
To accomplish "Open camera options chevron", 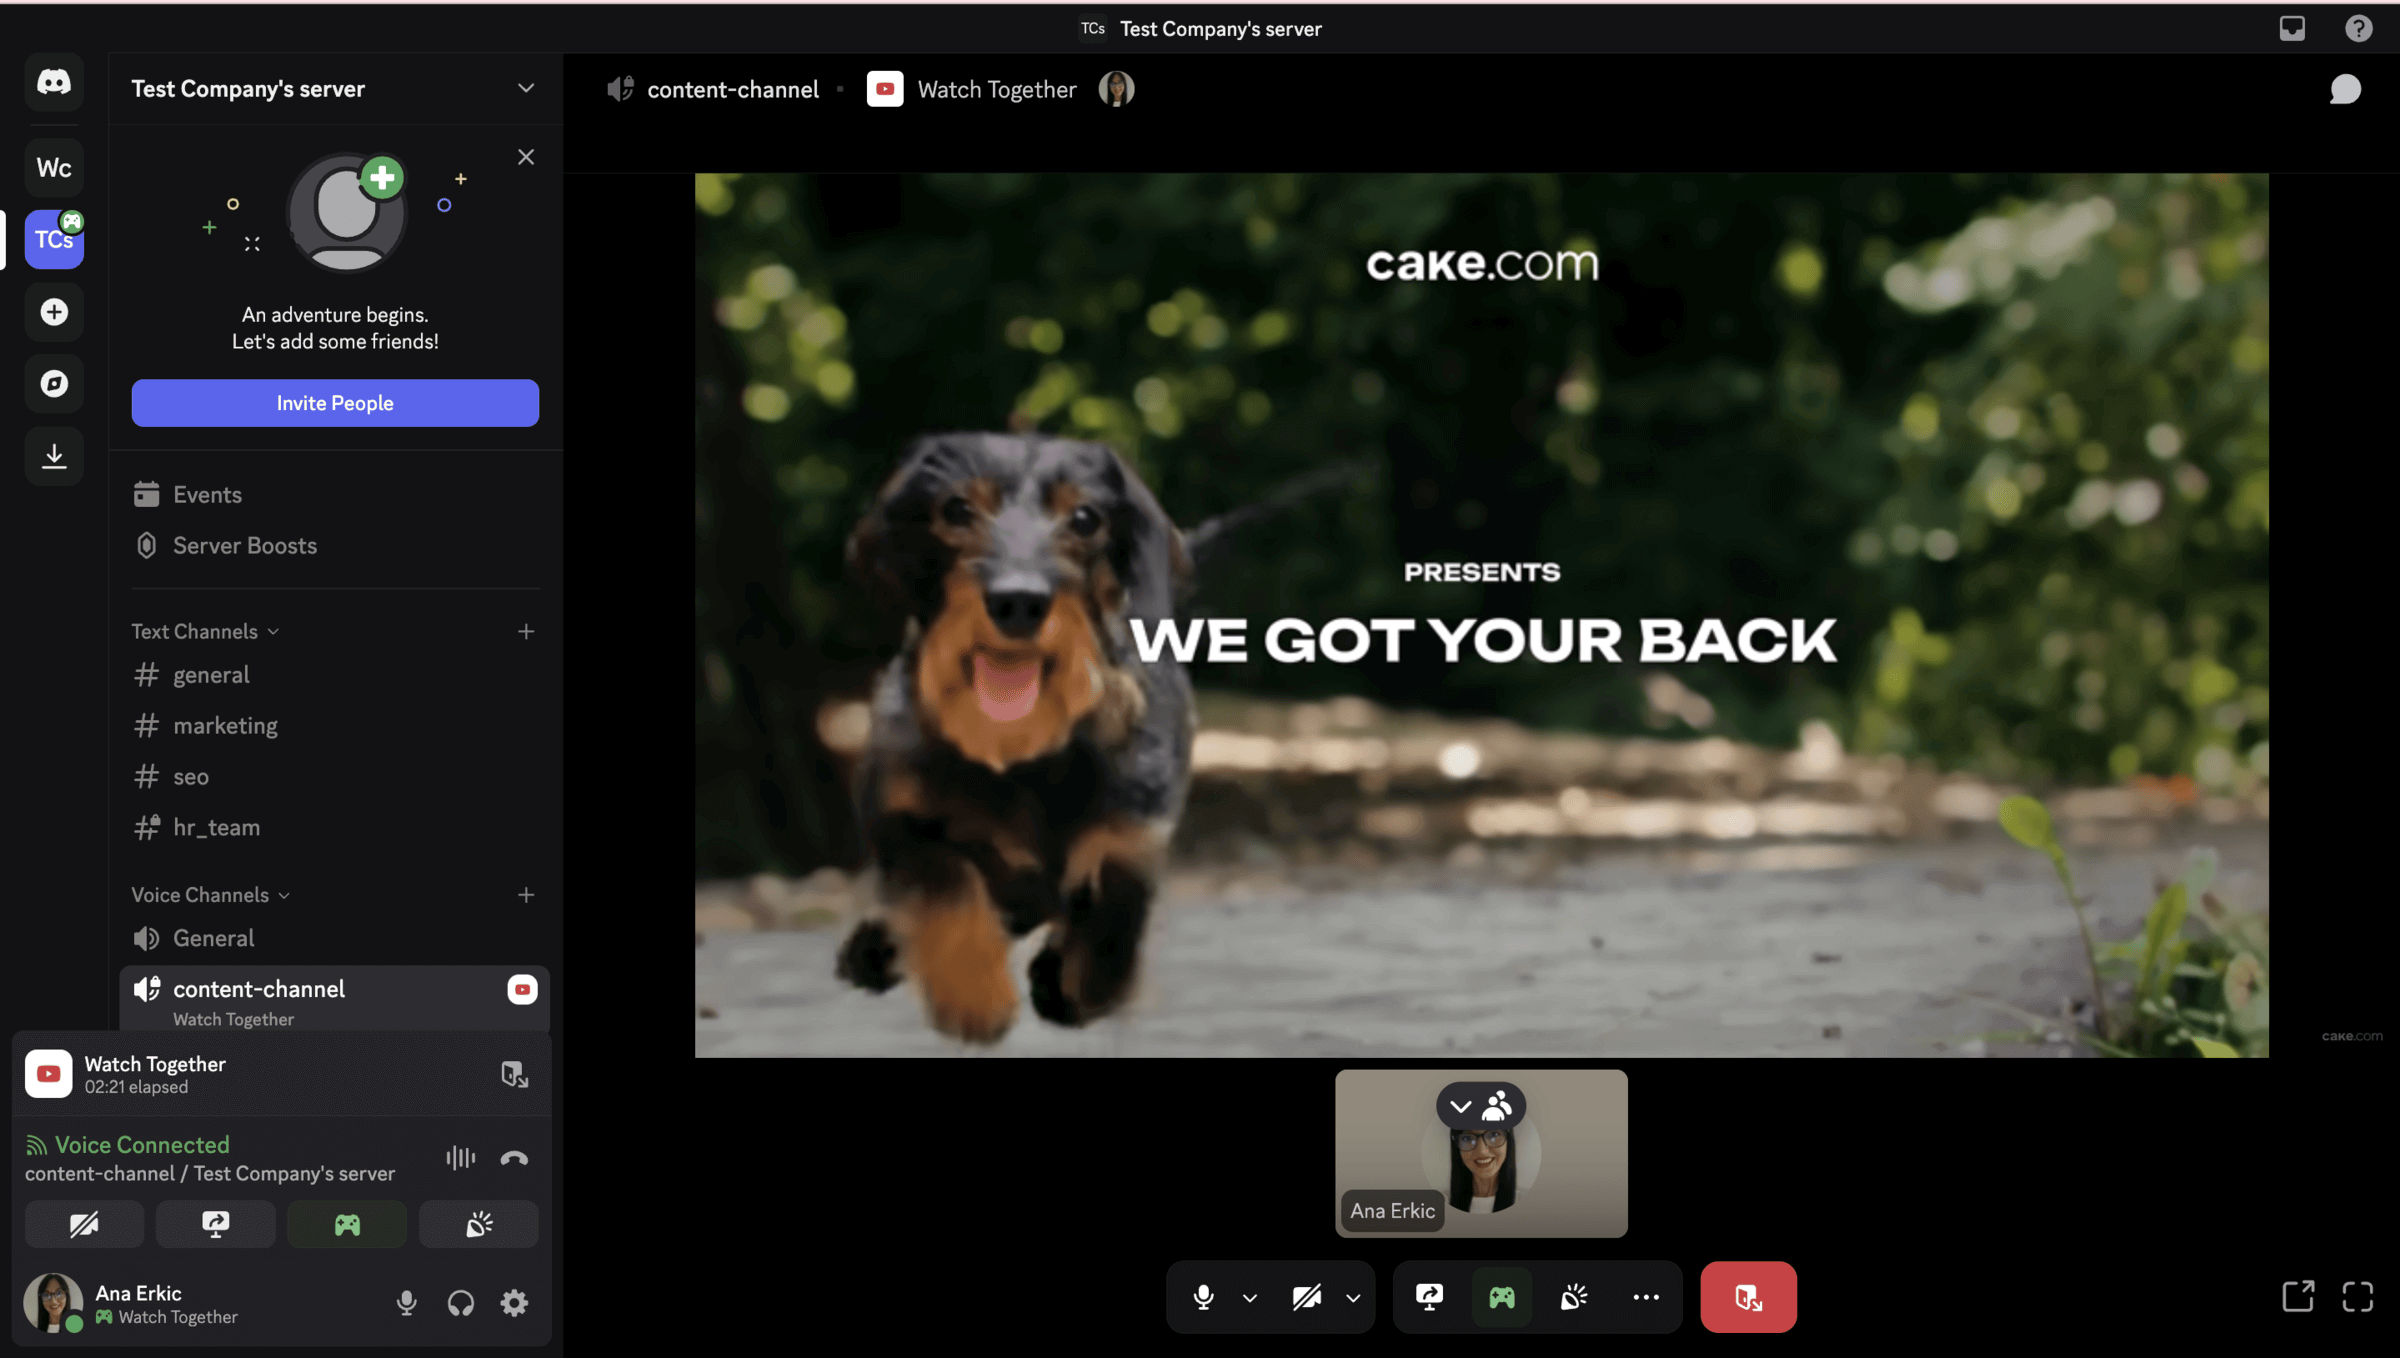I will (1353, 1298).
